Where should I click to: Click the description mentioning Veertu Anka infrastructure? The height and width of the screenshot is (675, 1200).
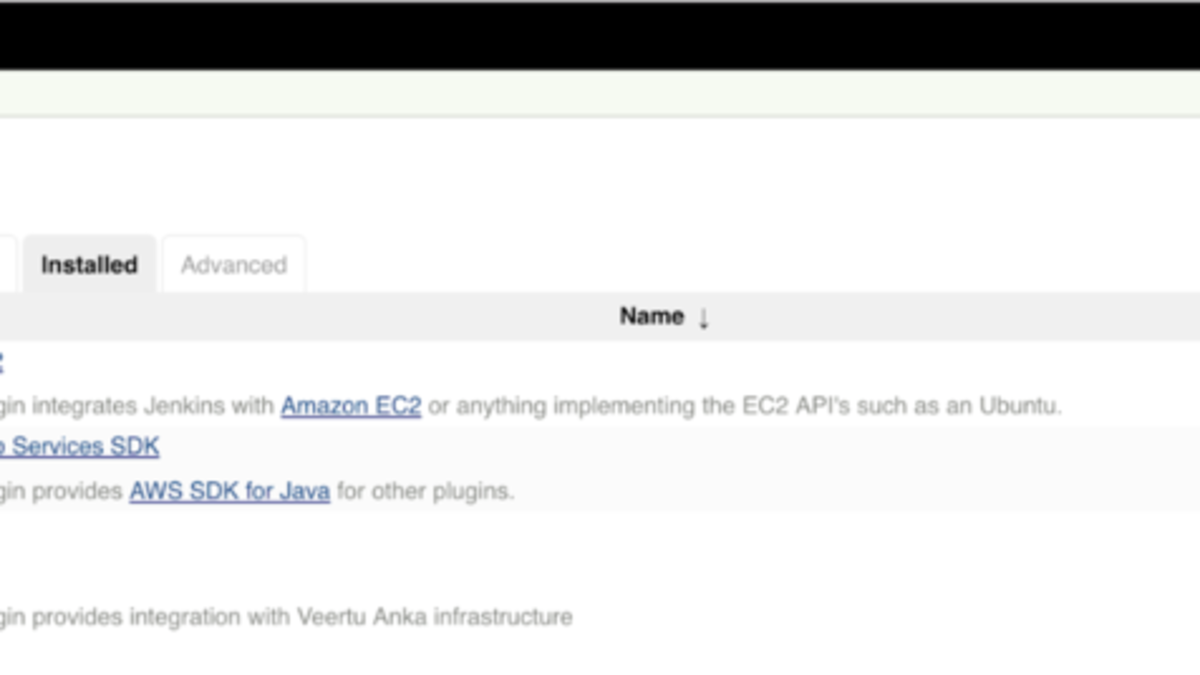coord(287,617)
